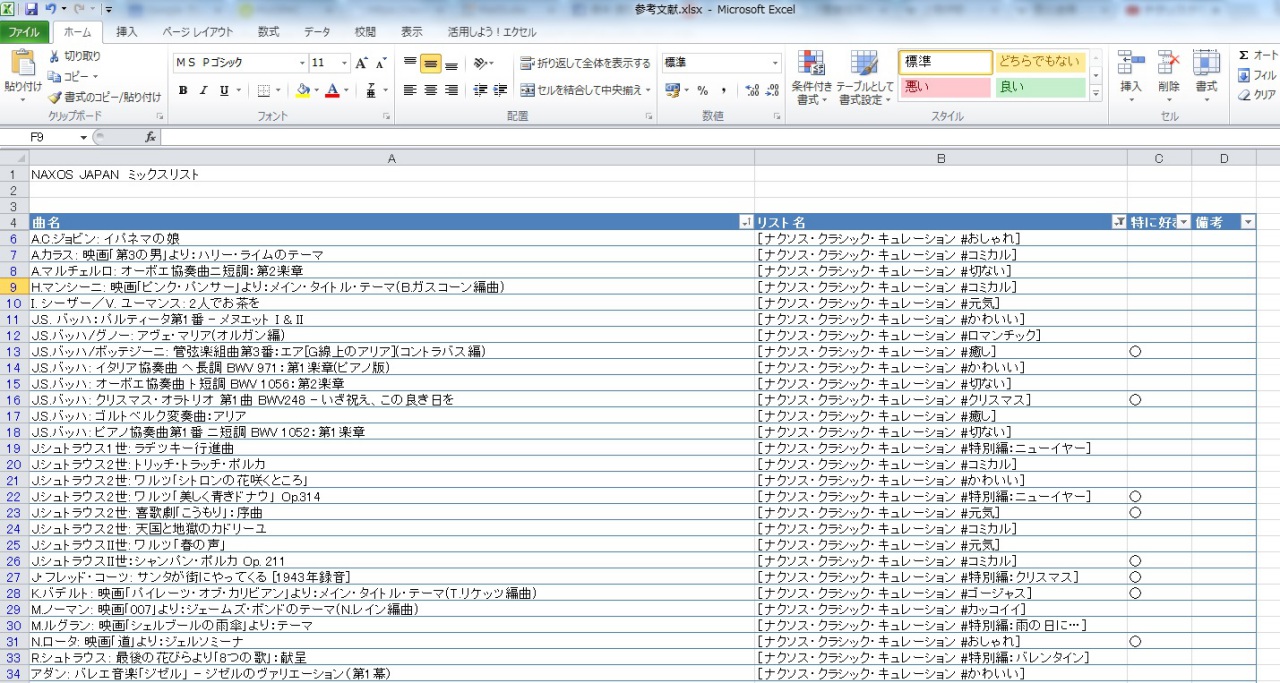Click the Fill Color paint bucket icon
1280x683 pixels.
(x=303, y=90)
